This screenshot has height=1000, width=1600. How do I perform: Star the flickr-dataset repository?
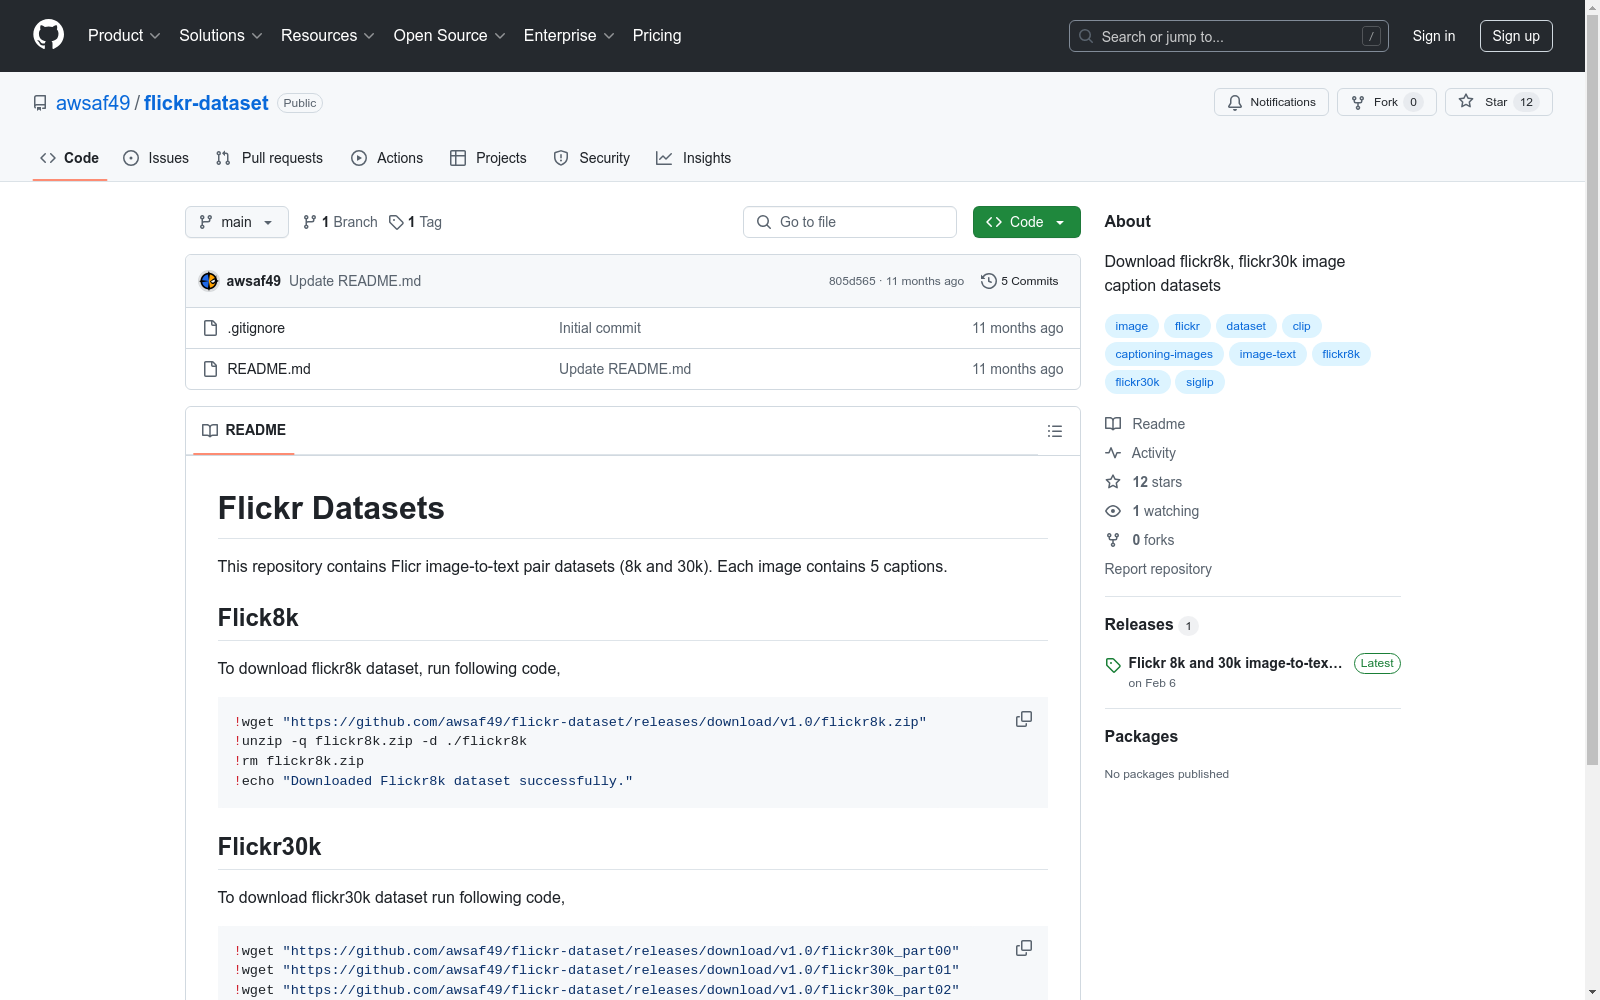(x=1498, y=102)
